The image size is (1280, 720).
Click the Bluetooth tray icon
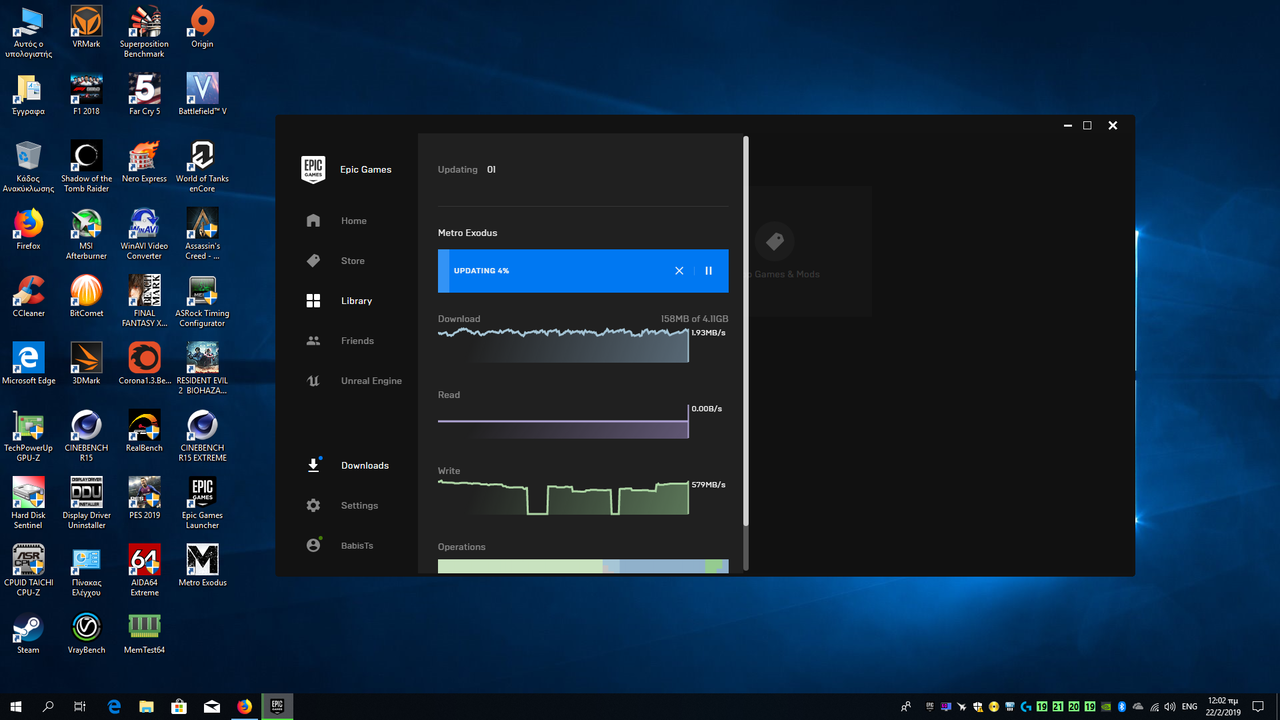click(1122, 707)
